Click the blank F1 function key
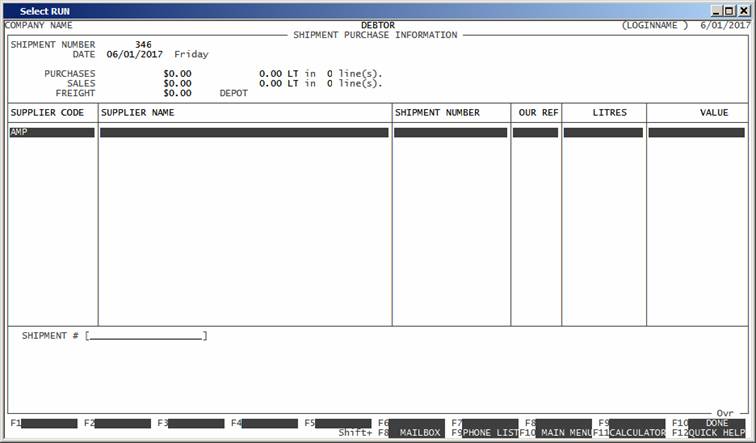Image resolution: width=756 pixels, height=443 pixels. (x=49, y=423)
